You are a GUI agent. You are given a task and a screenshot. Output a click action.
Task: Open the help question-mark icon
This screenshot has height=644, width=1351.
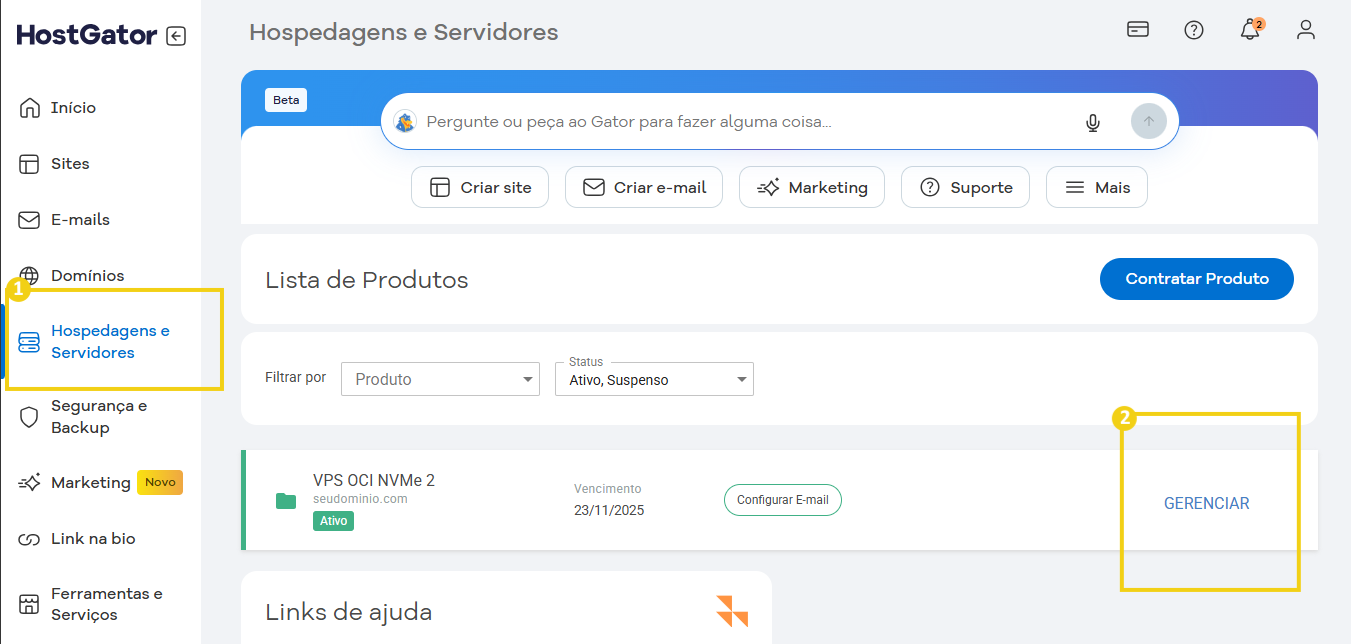(1193, 30)
